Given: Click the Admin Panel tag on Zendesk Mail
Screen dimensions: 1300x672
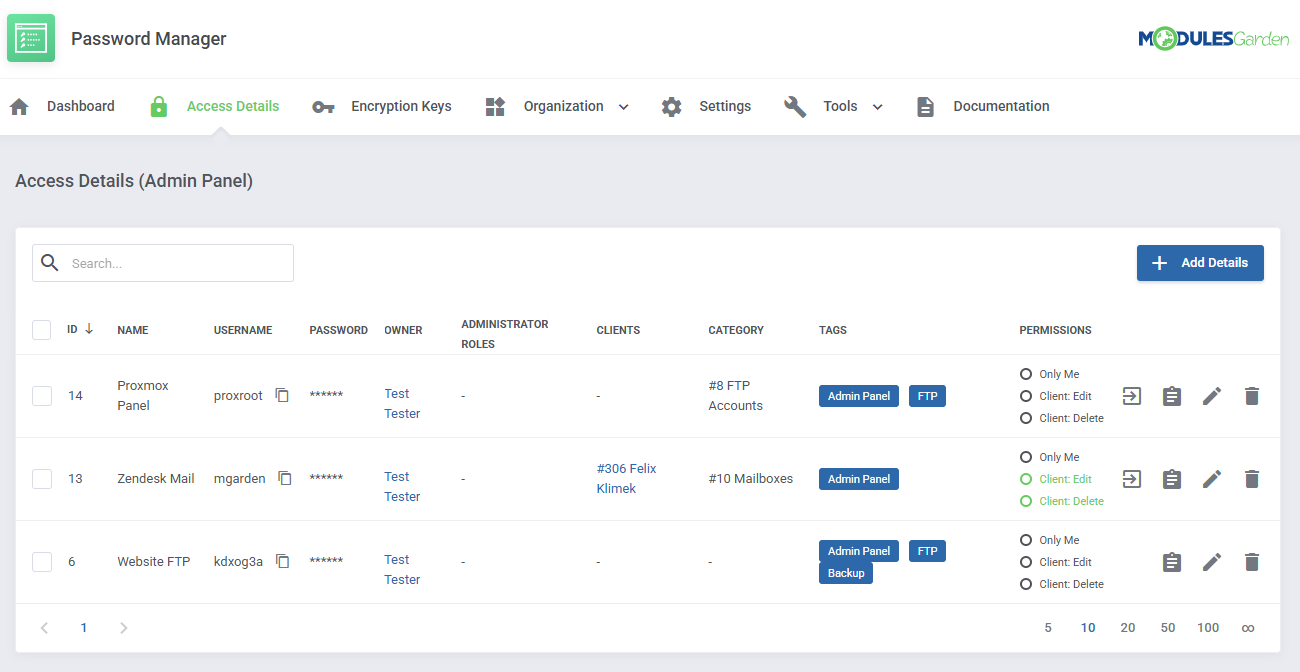Looking at the screenshot, I should pos(859,479).
